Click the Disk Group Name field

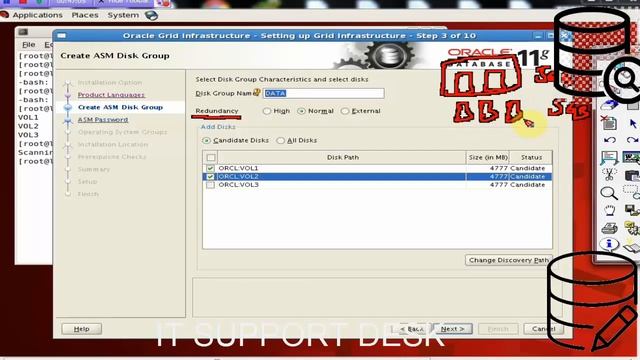coord(323,93)
